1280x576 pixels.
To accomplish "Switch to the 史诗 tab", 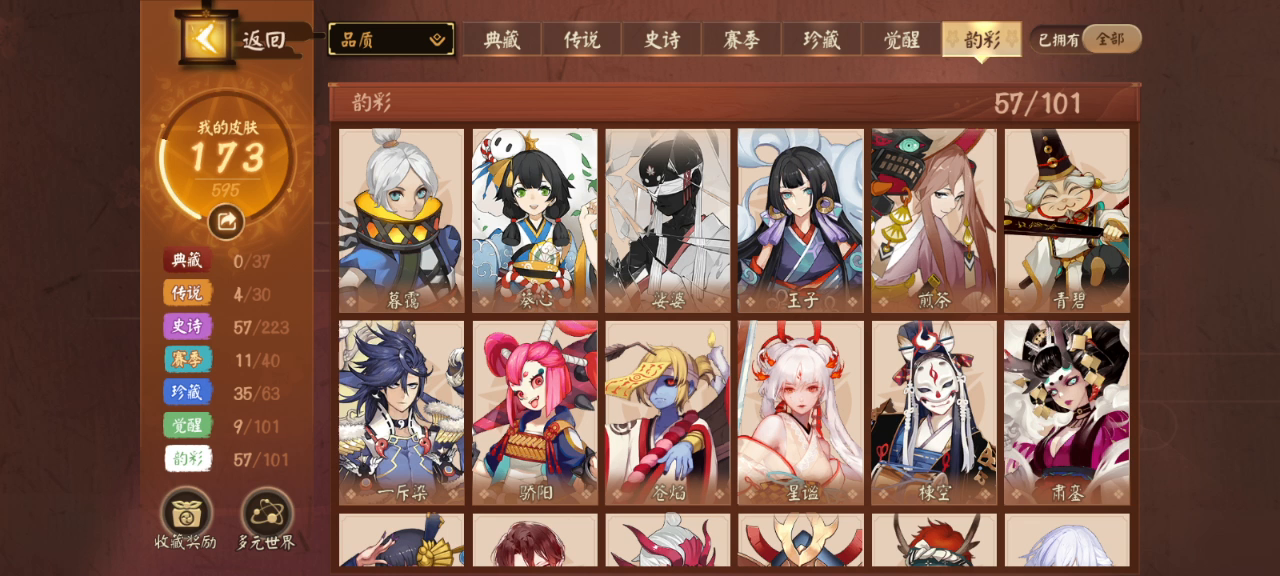I will [661, 40].
